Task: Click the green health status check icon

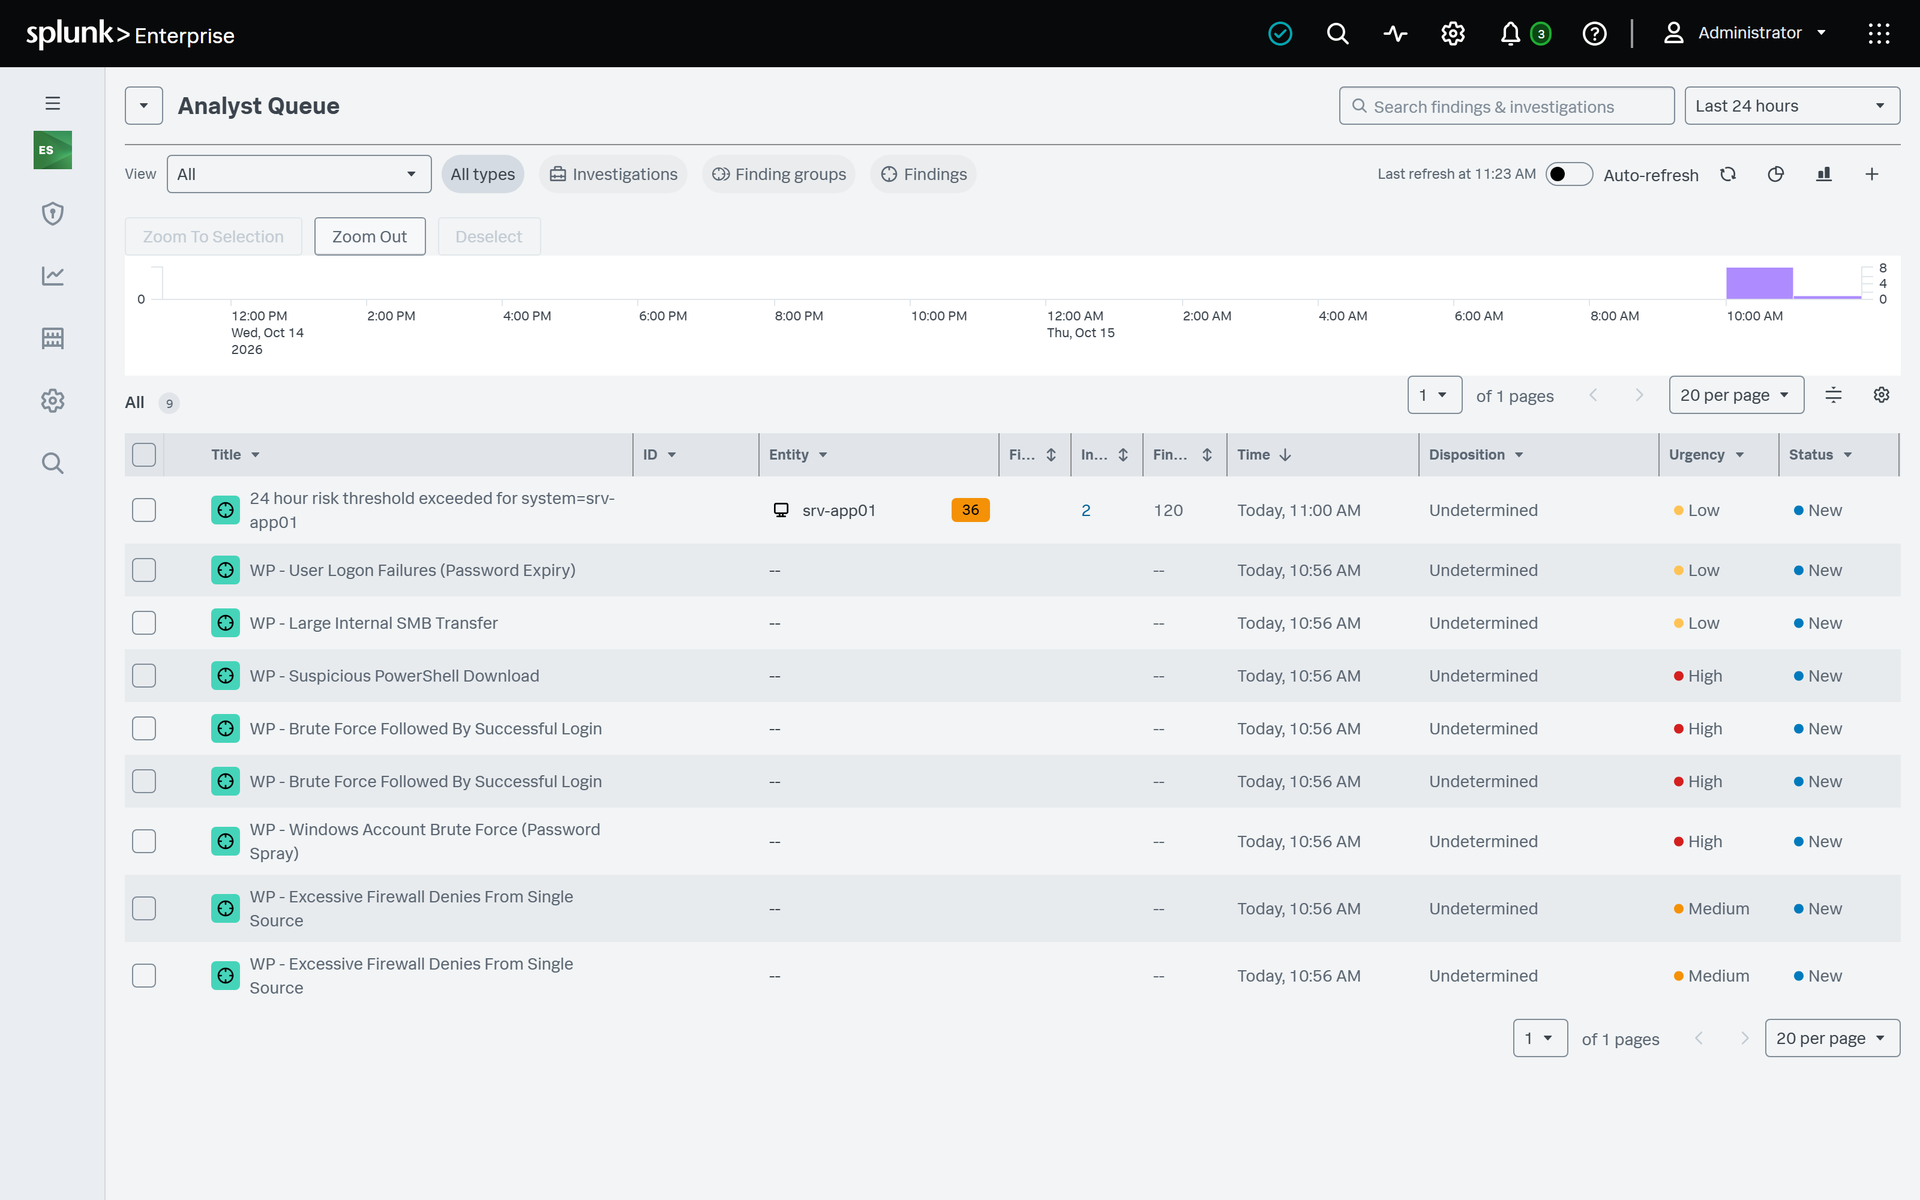Action: tap(1280, 34)
